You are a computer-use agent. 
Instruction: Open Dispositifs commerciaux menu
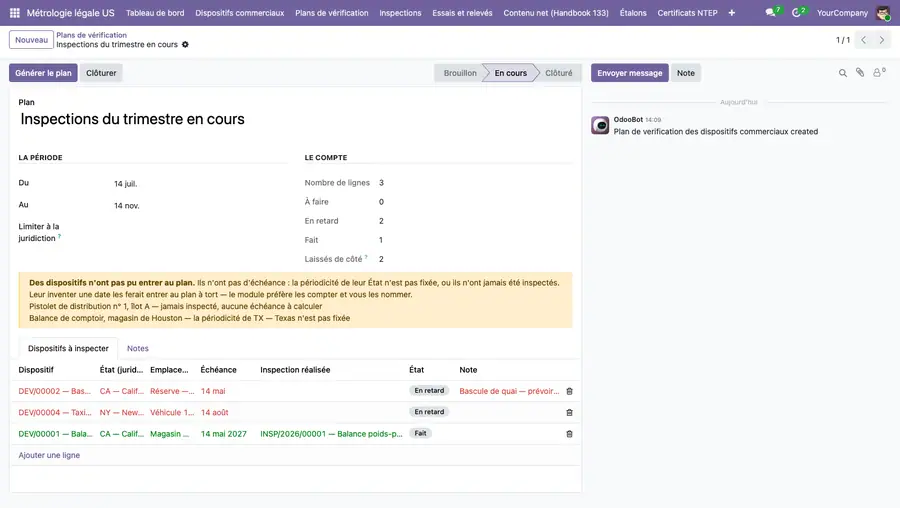tap(239, 13)
